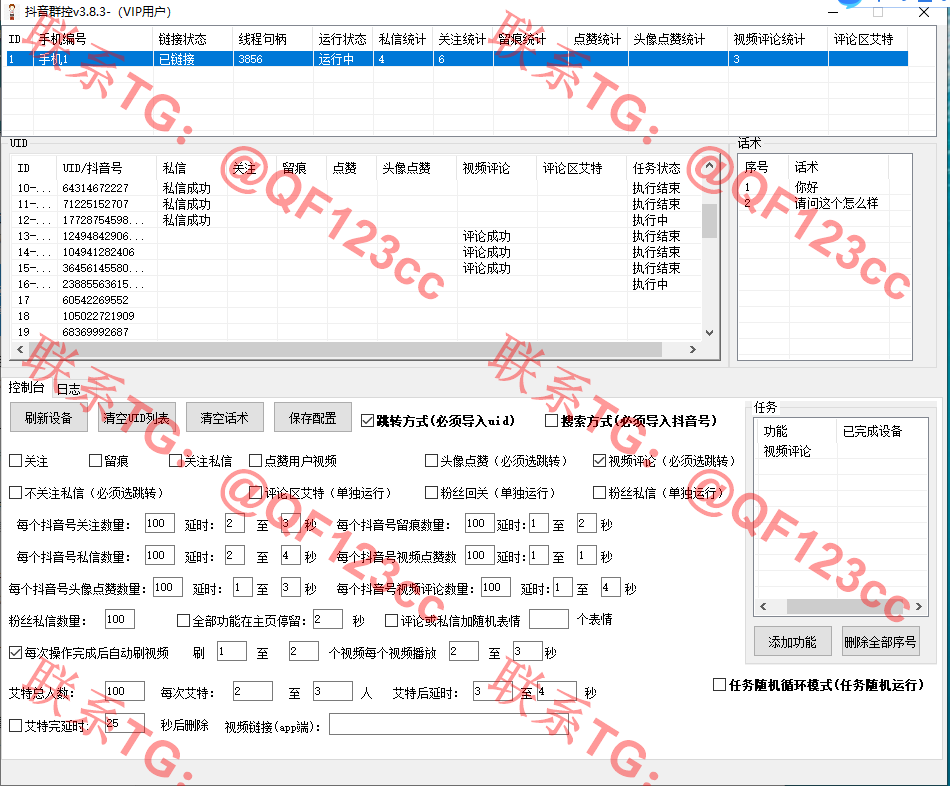Select 话术 row 请问这个怎么样
Image resolution: width=950 pixels, height=786 pixels.
coord(825,203)
